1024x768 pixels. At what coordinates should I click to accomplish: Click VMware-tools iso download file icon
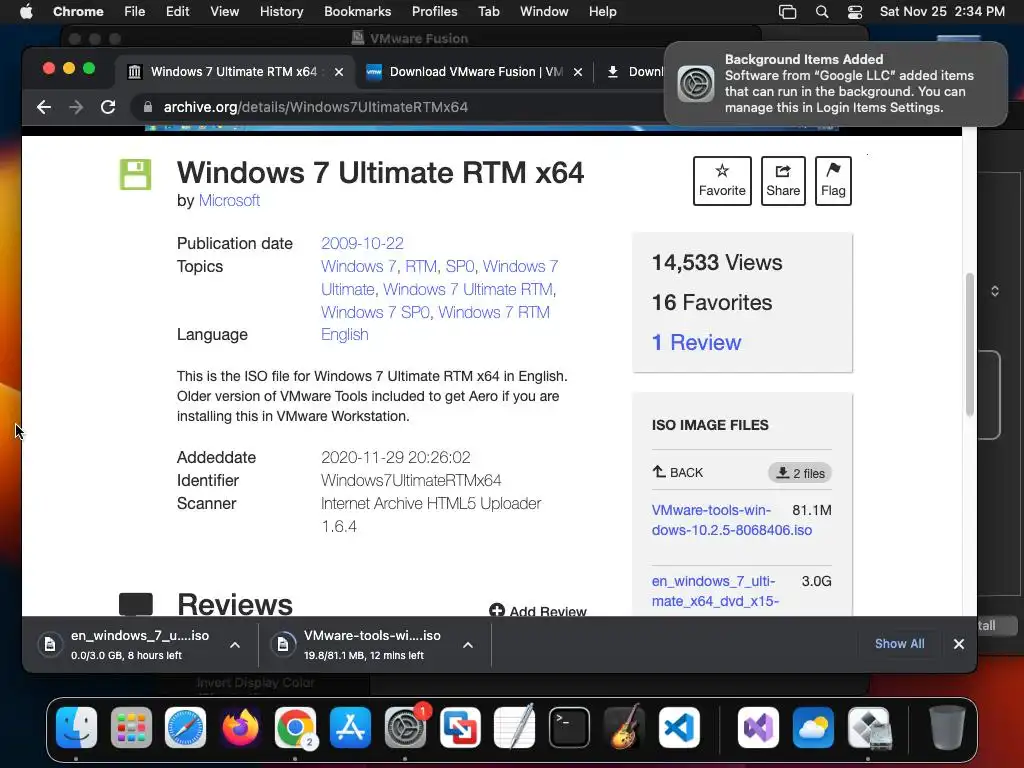283,645
